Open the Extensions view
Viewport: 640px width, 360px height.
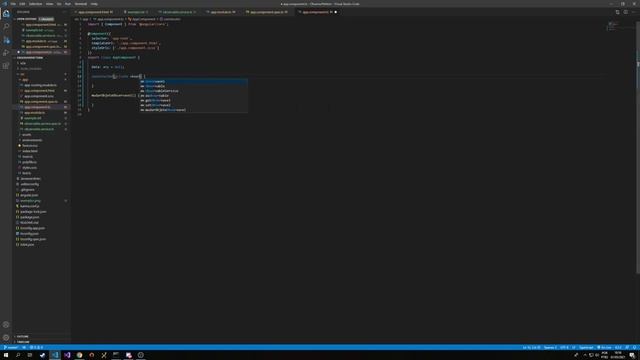pos(6,66)
